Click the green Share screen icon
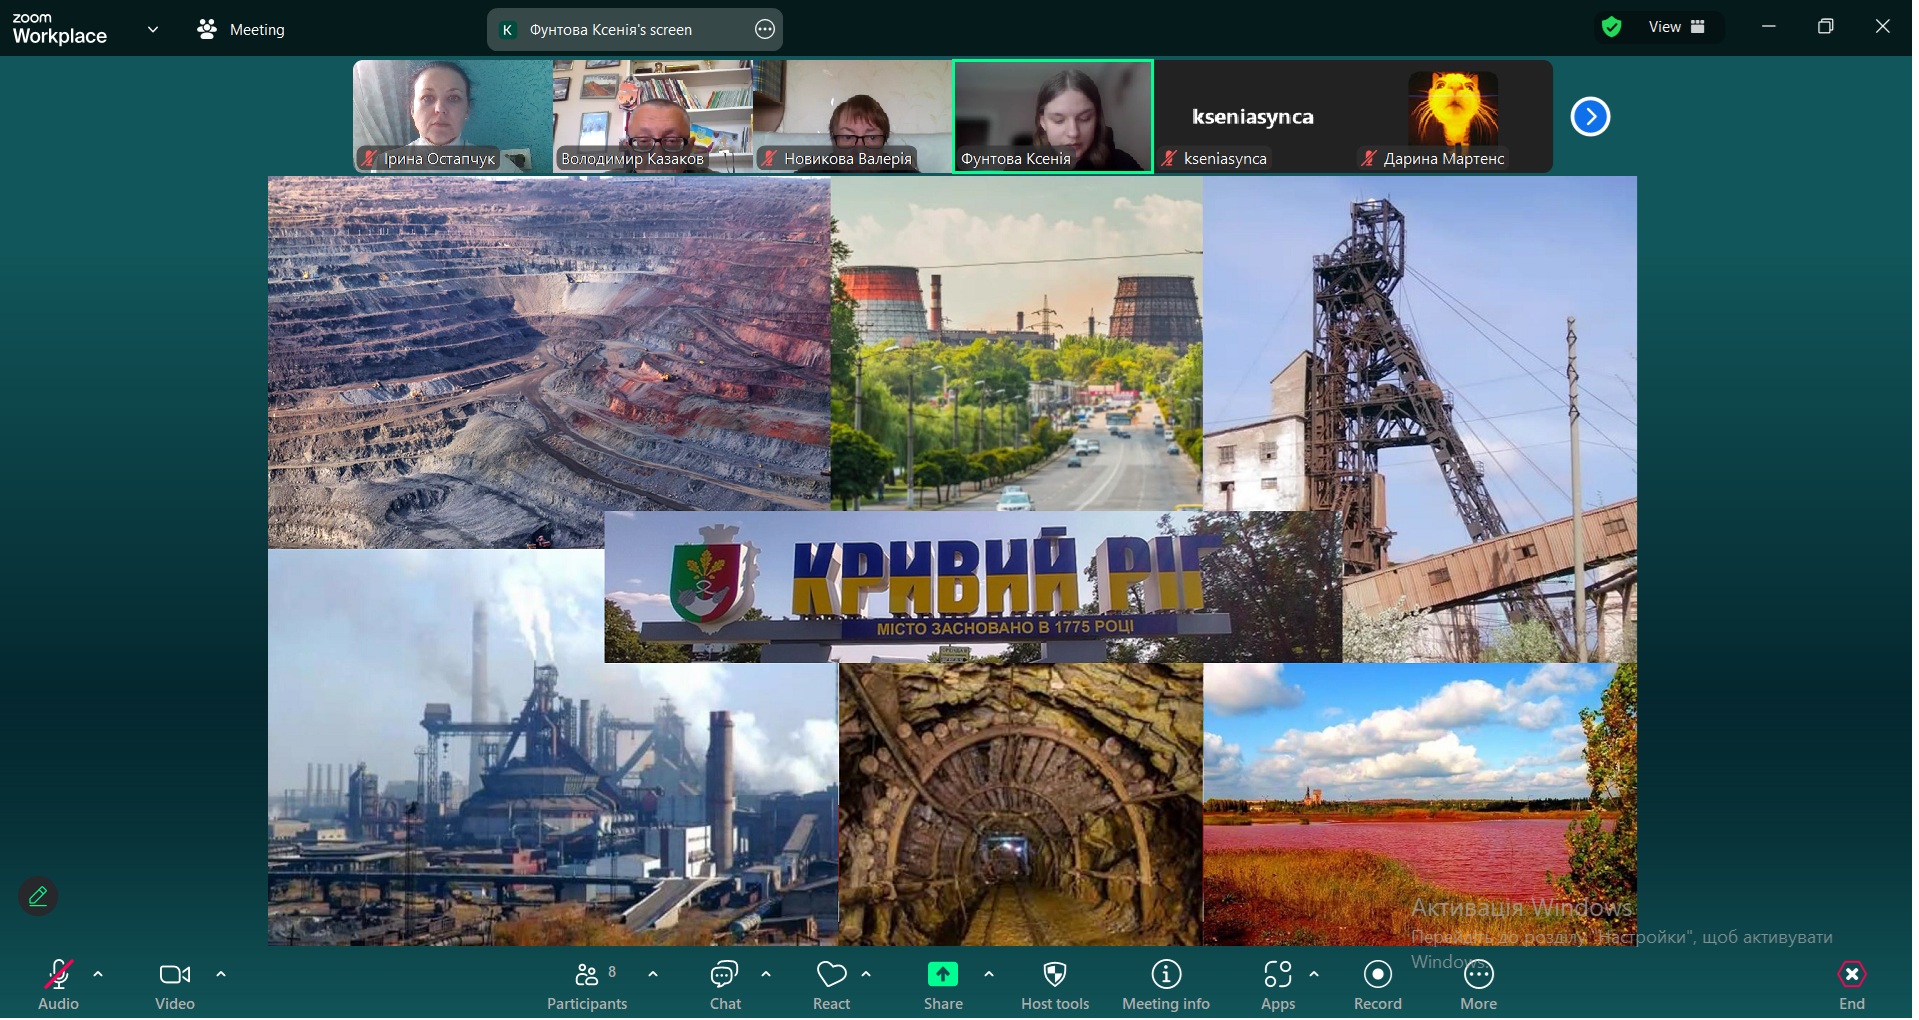This screenshot has height=1020, width=1919. [942, 975]
